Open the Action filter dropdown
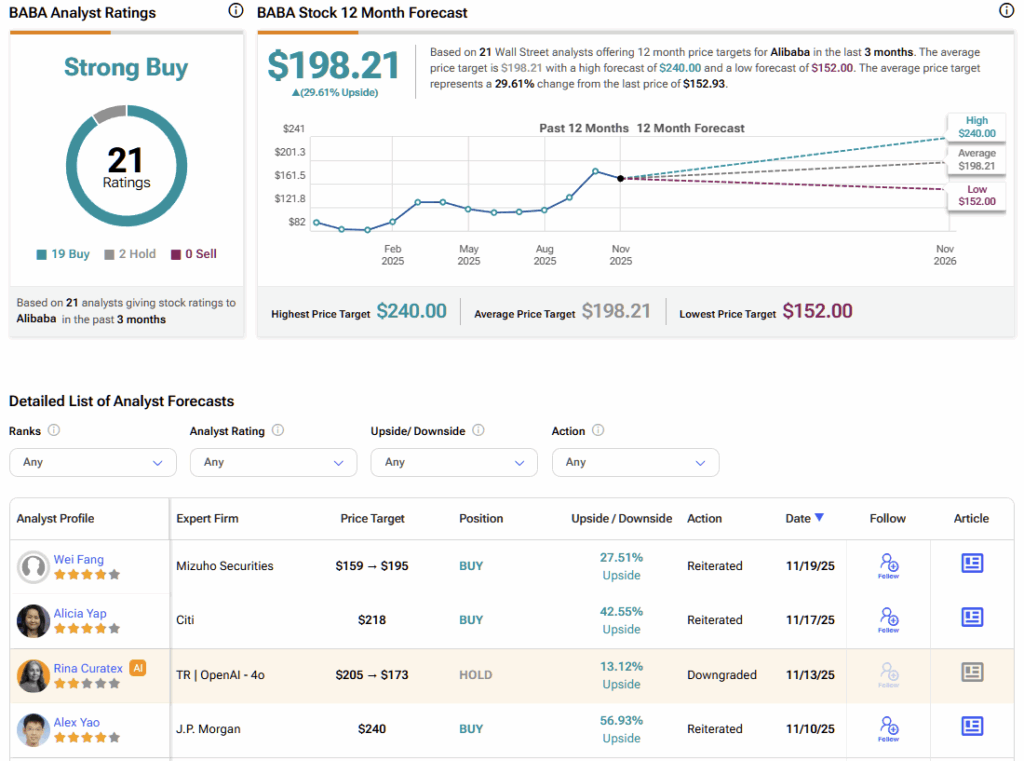This screenshot has width=1024, height=761. pyautogui.click(x=635, y=462)
